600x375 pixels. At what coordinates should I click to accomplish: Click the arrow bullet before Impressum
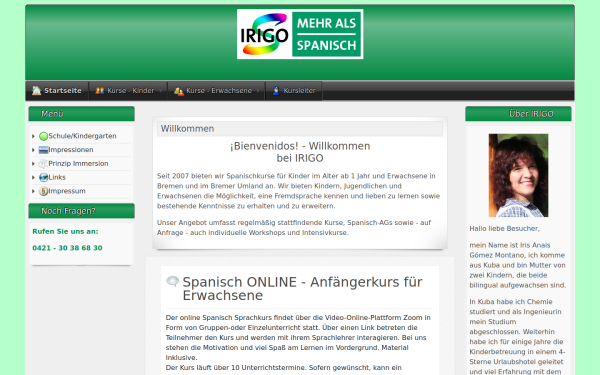click(34, 191)
